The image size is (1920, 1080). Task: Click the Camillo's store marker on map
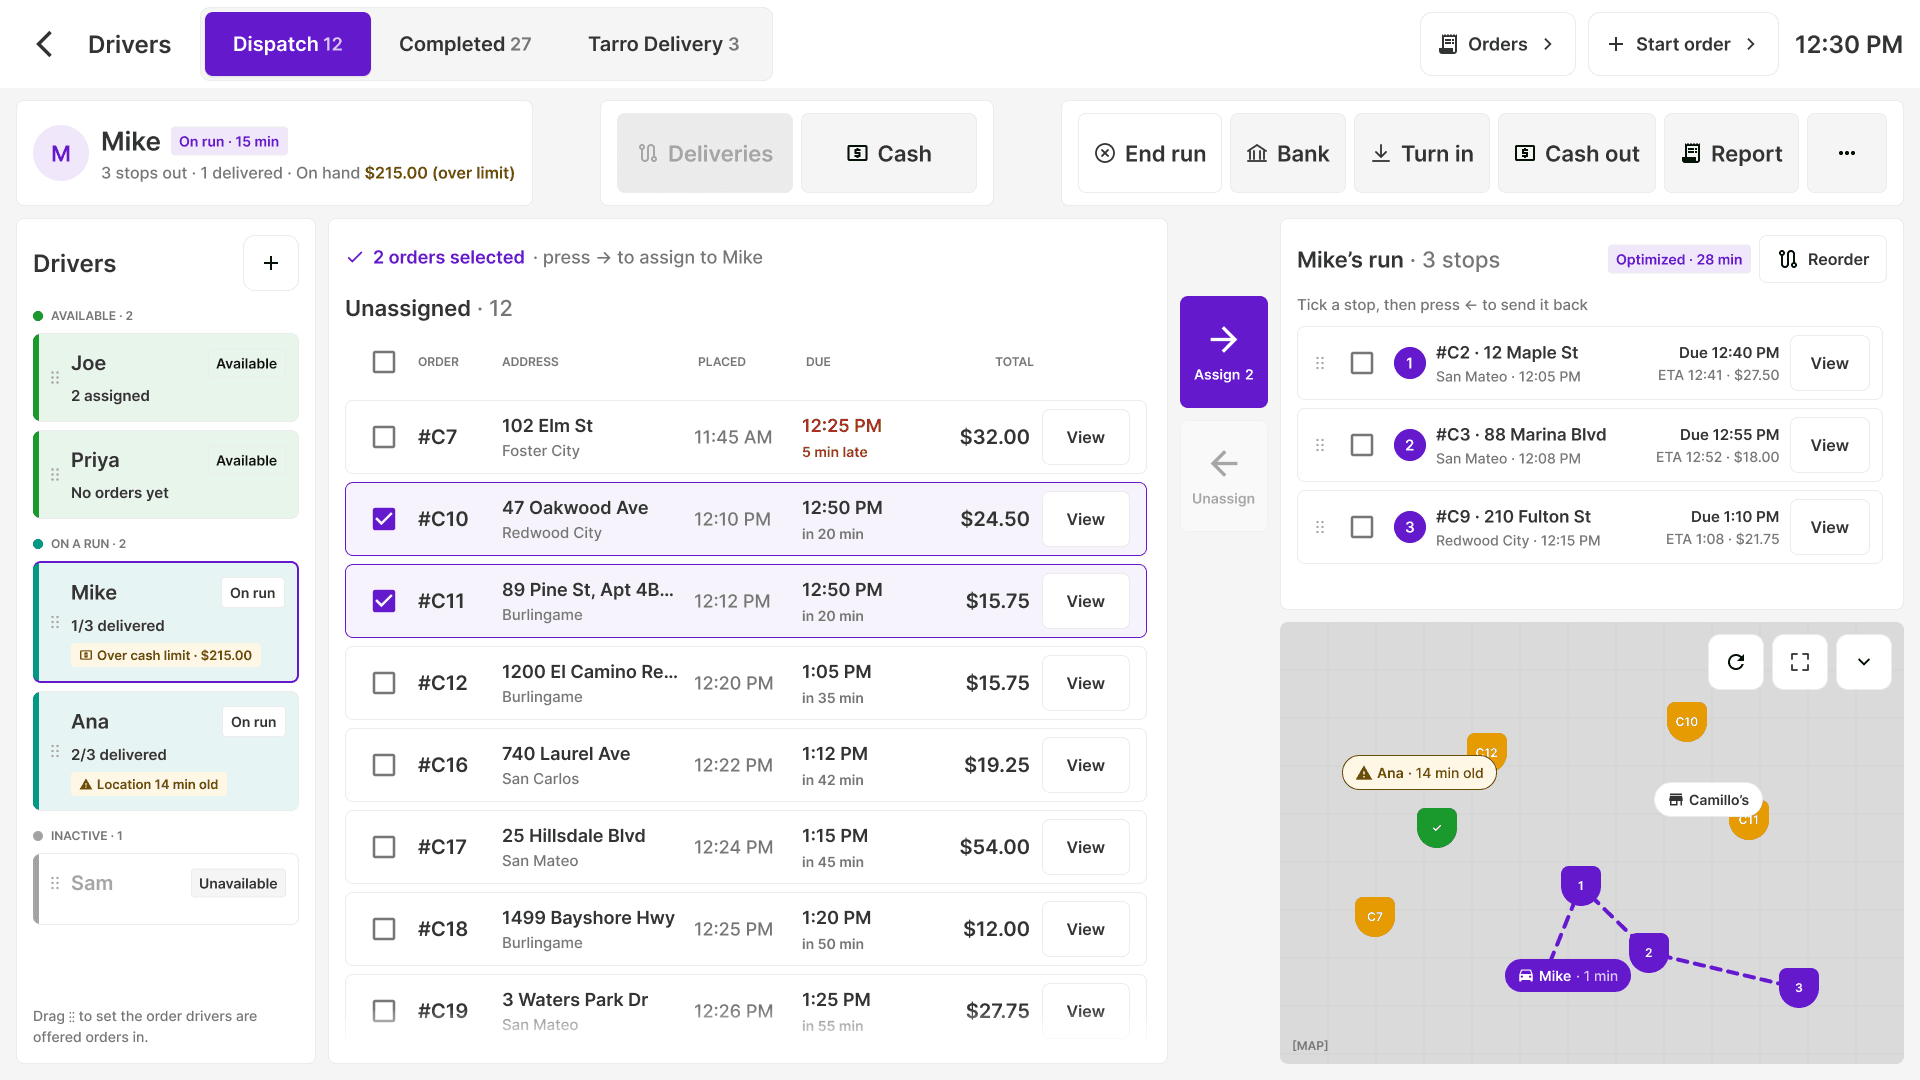1708,800
